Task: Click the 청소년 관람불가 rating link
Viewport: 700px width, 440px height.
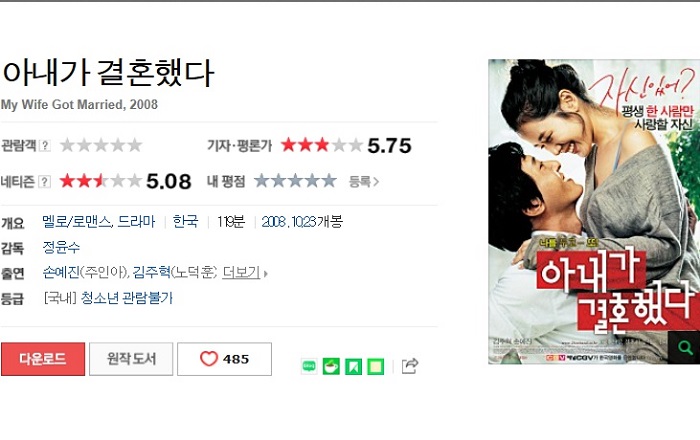Action: point(127,298)
